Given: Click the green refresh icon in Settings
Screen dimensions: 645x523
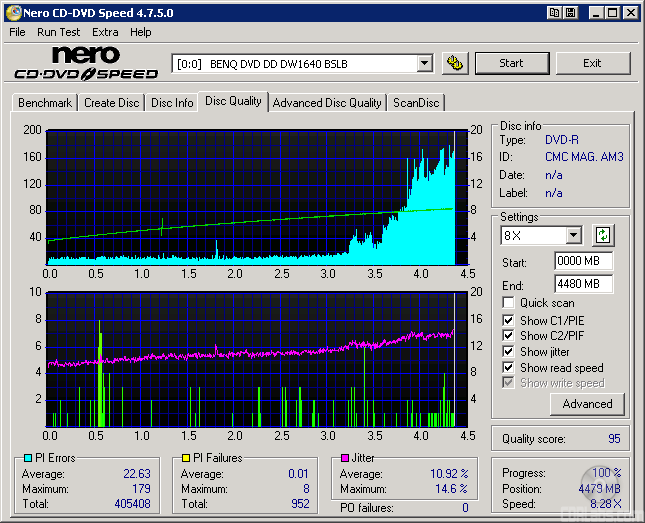Looking at the screenshot, I should [x=603, y=236].
